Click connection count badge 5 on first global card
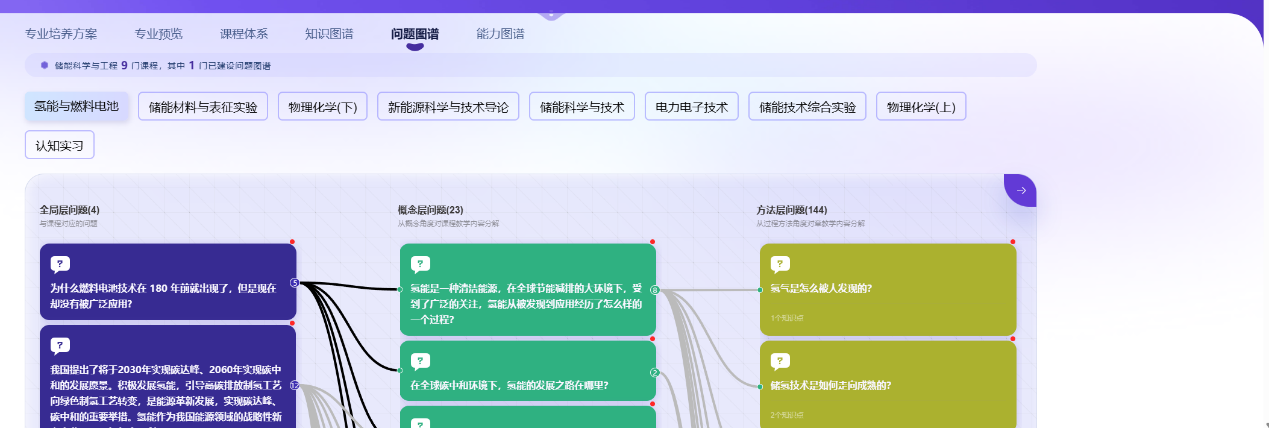Screen dimensions: 1269x428 tap(294, 282)
